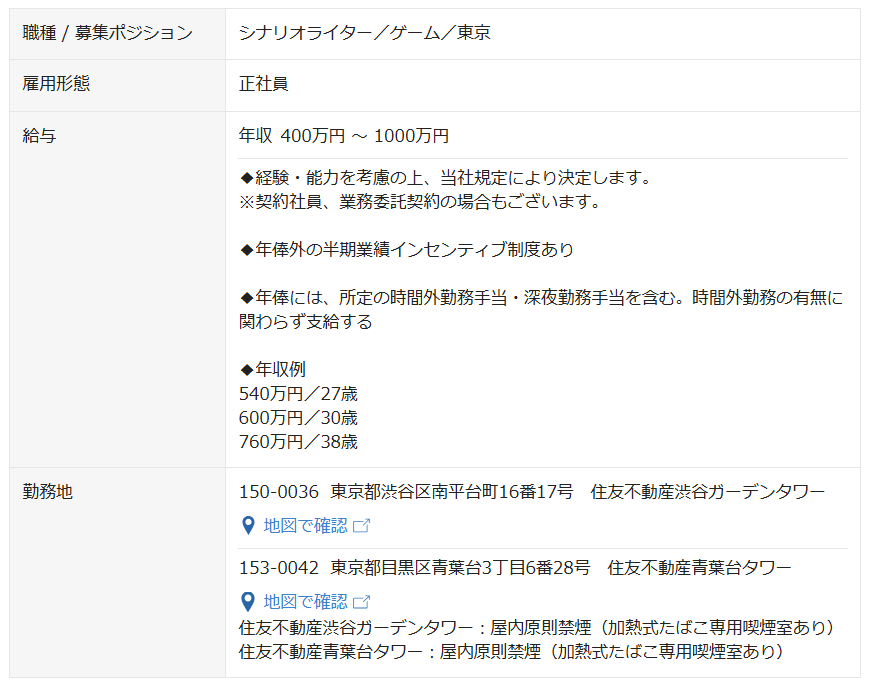Viewport: 870px width, 690px height.
Task: Select the シナリオライター／ゲーム／東京 position text
Action: 364,33
